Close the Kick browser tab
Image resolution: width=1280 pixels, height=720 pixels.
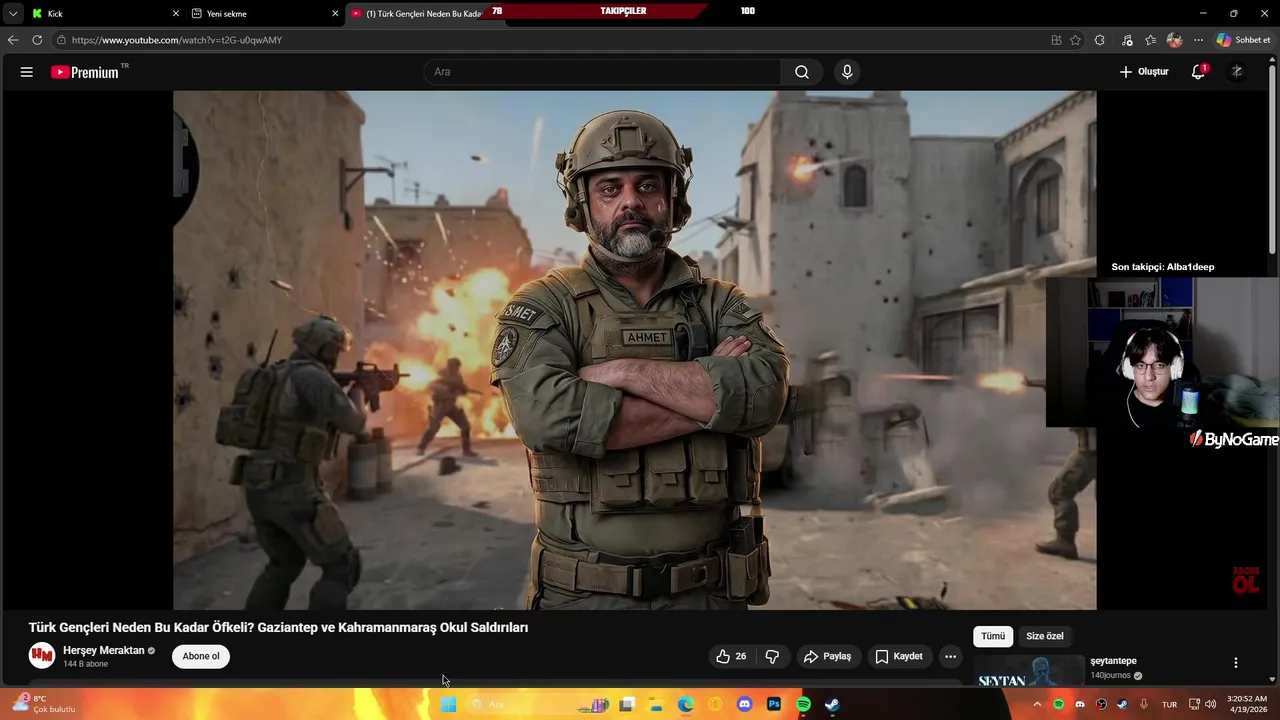176,13
